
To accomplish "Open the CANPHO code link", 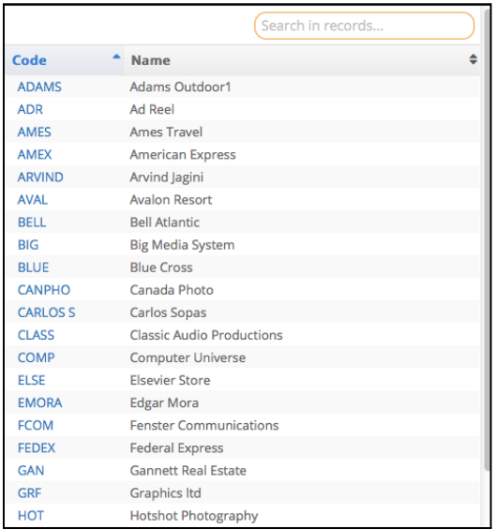I will click(44, 290).
